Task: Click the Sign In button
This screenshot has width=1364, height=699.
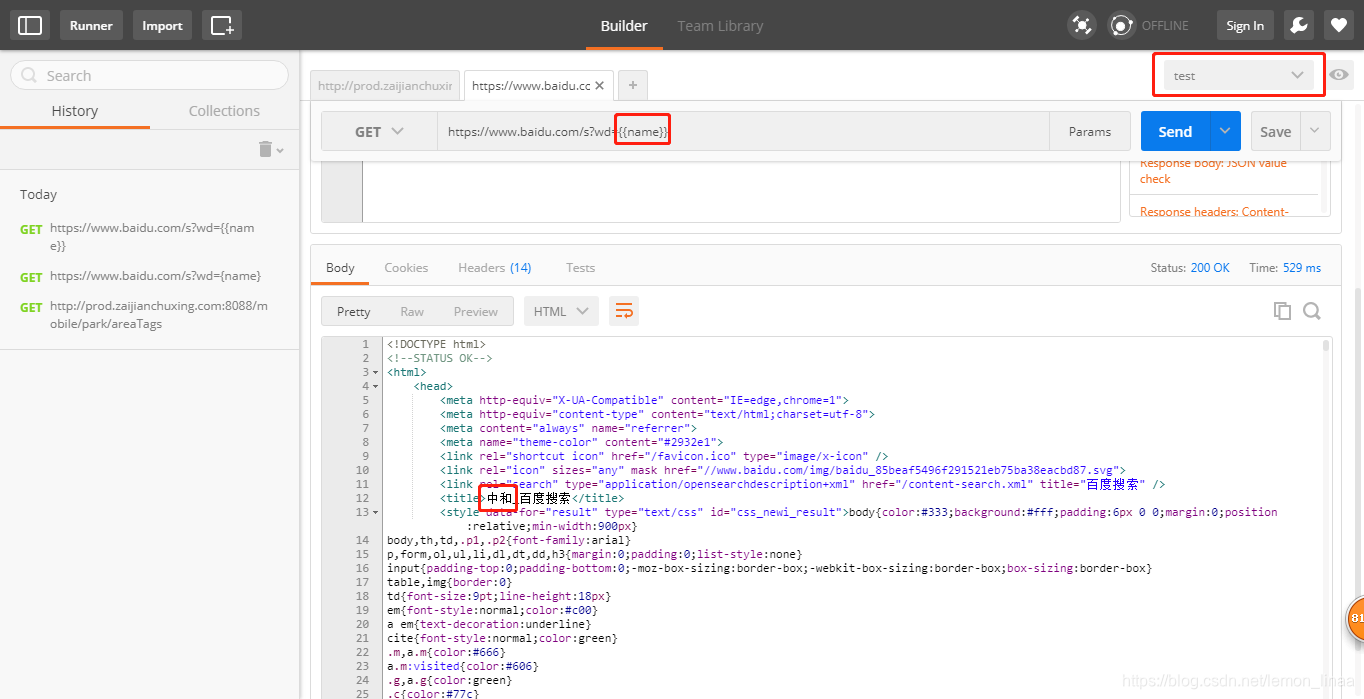Action: coord(1245,25)
